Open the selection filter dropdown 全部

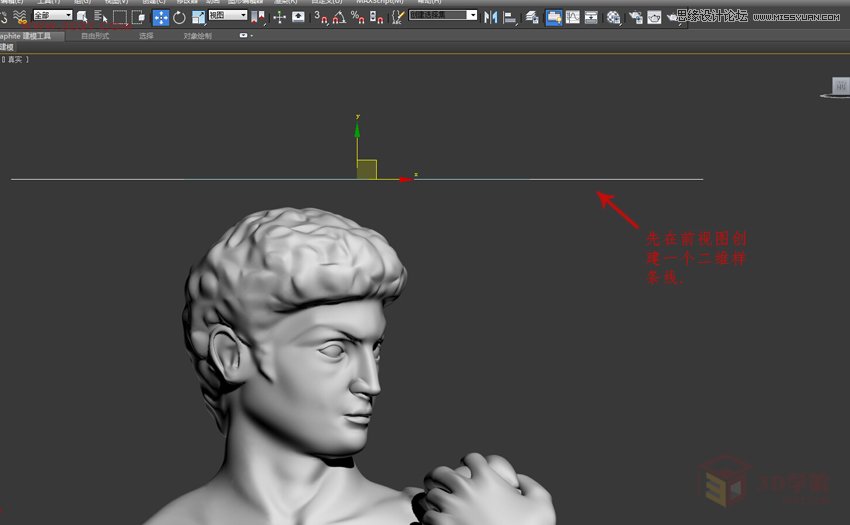[x=52, y=16]
